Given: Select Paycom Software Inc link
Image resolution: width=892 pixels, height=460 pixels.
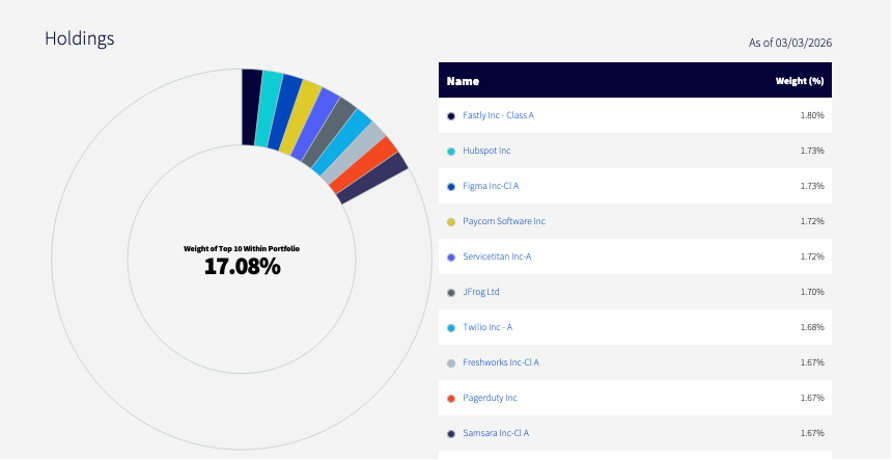Looking at the screenshot, I should (x=504, y=221).
